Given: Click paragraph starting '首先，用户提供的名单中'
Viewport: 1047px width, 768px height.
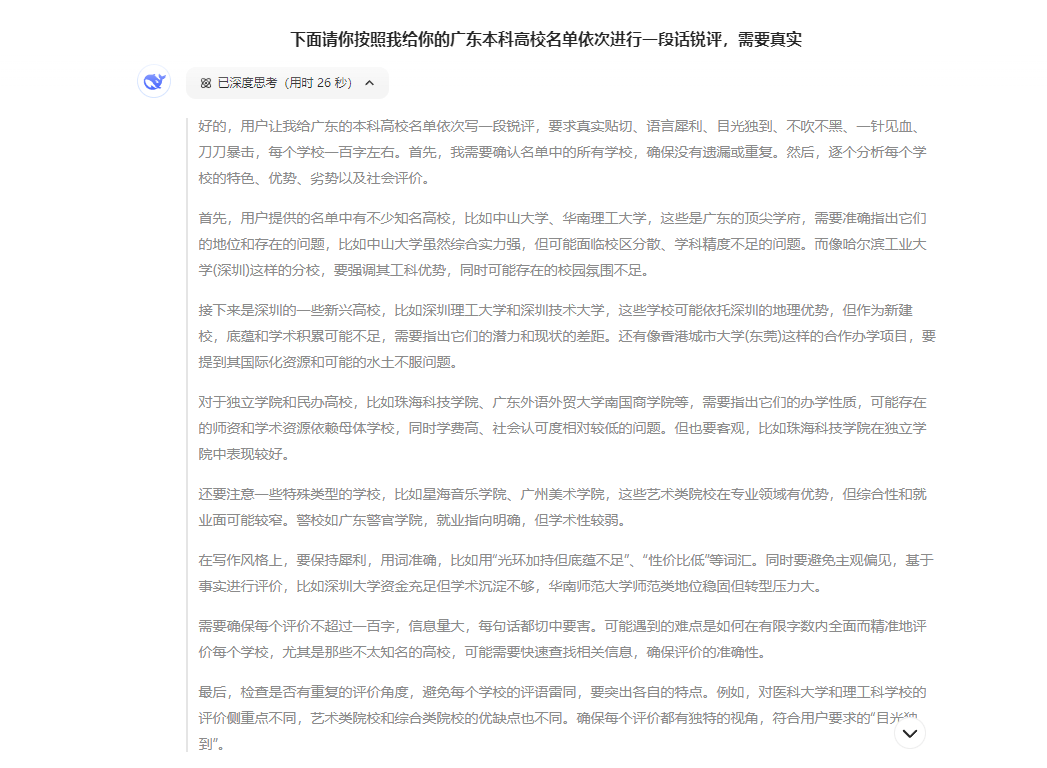Looking at the screenshot, I should (562, 244).
